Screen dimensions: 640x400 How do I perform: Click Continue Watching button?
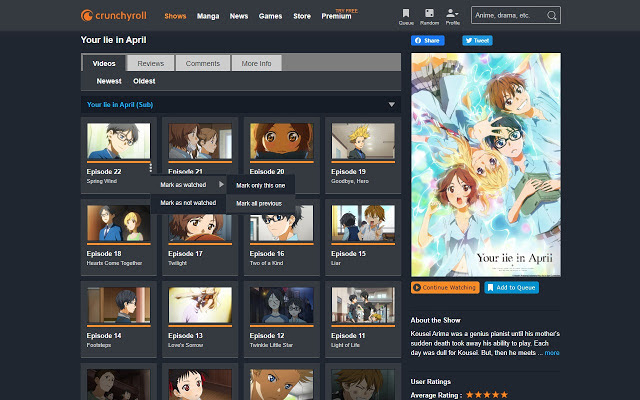445,287
